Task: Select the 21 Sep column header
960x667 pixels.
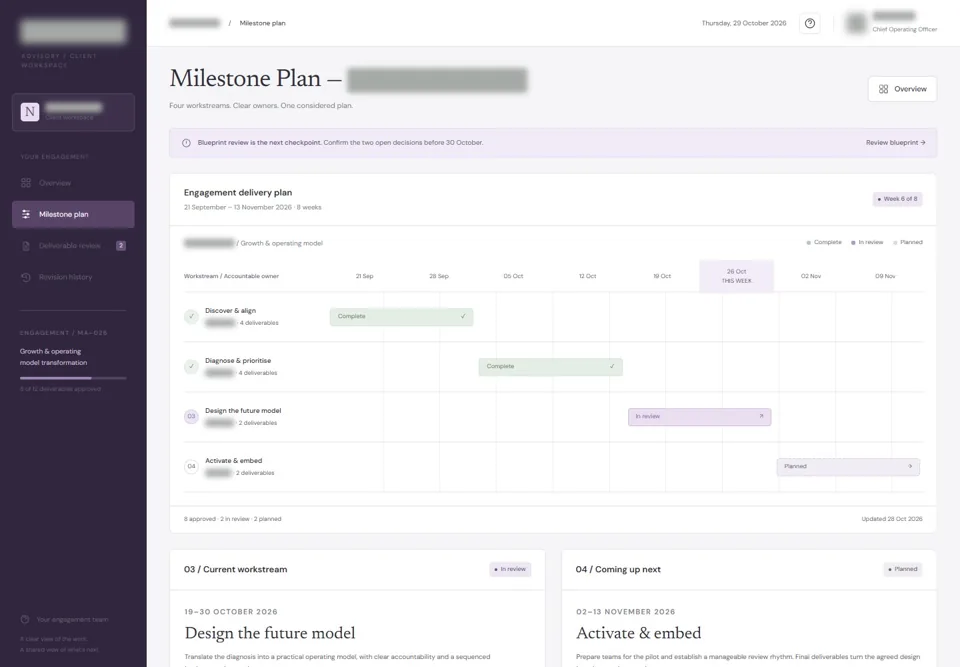Action: pyautogui.click(x=364, y=276)
